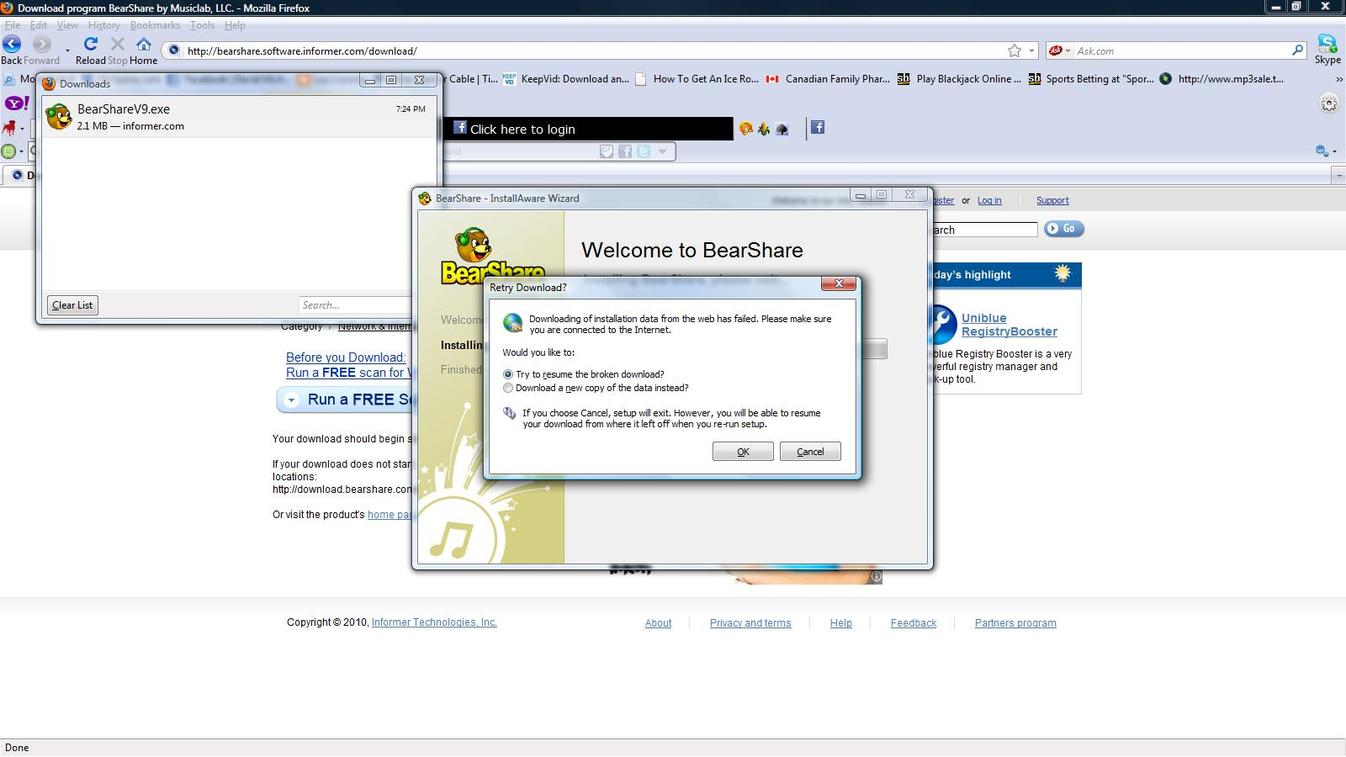Open the File menu

coord(12,25)
